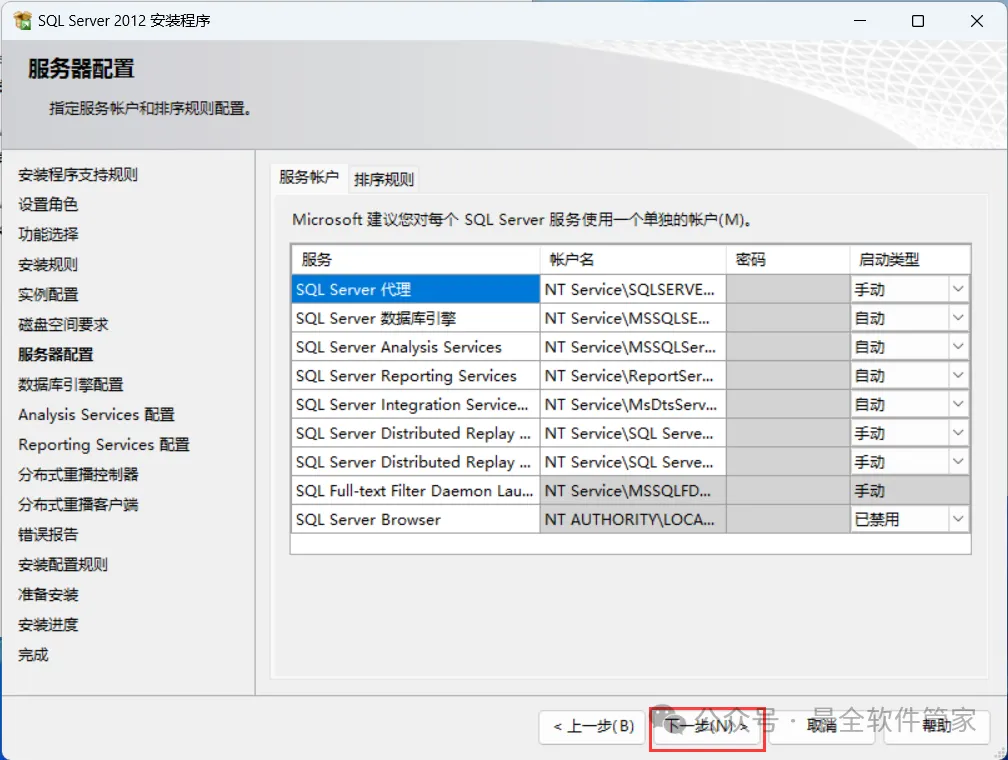Screen dimensions: 1008x760
Task: Click 安装进度 step in sidebar
Action: [48, 624]
